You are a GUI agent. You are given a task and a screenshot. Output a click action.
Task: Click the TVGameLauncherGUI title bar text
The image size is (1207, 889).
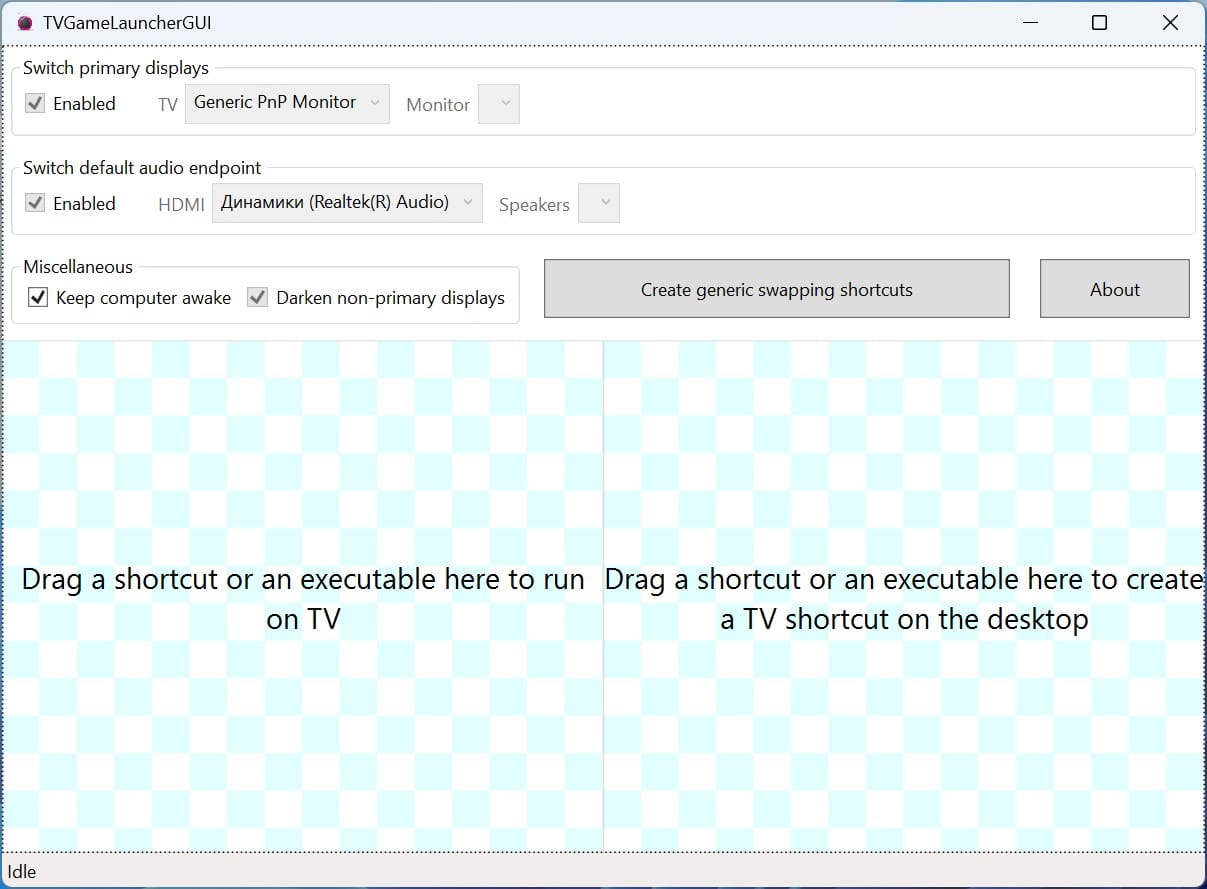point(127,23)
